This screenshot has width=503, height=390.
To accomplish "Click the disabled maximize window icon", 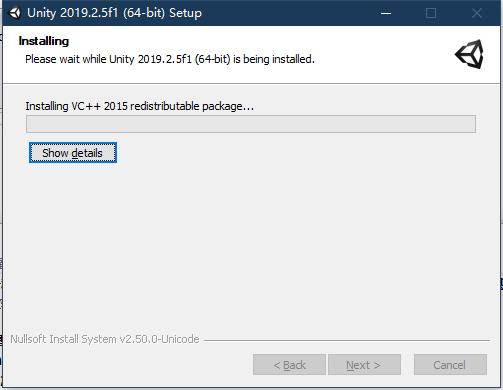I will tap(431, 13).
